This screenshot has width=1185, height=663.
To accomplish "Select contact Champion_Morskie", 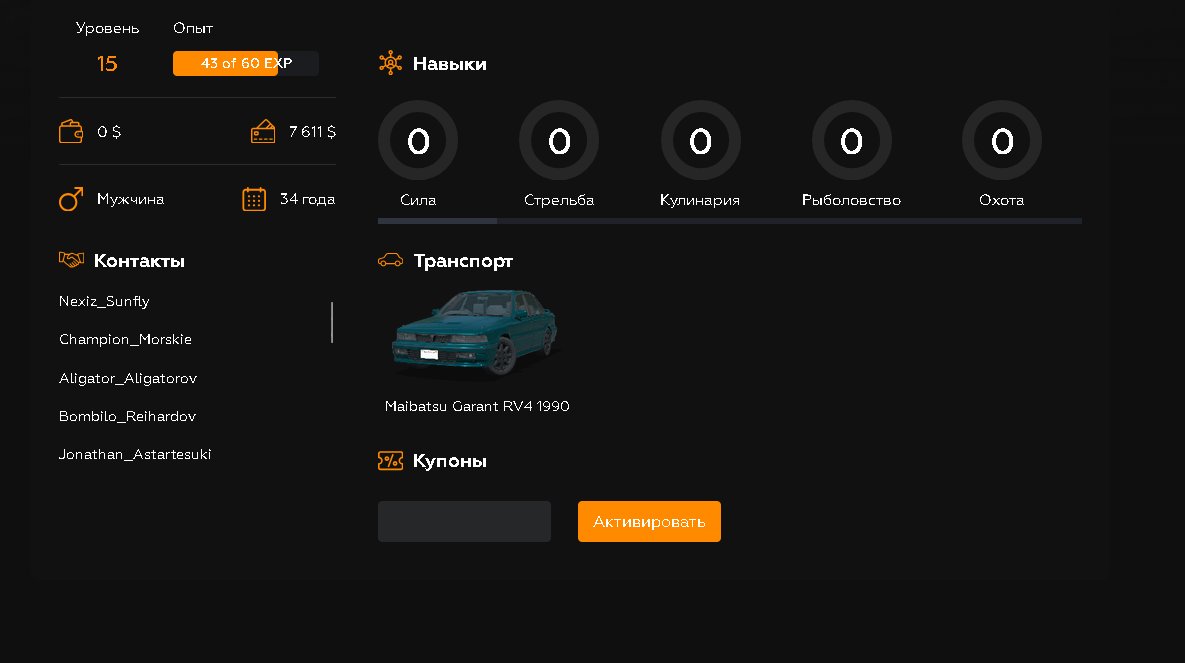I will pos(125,340).
